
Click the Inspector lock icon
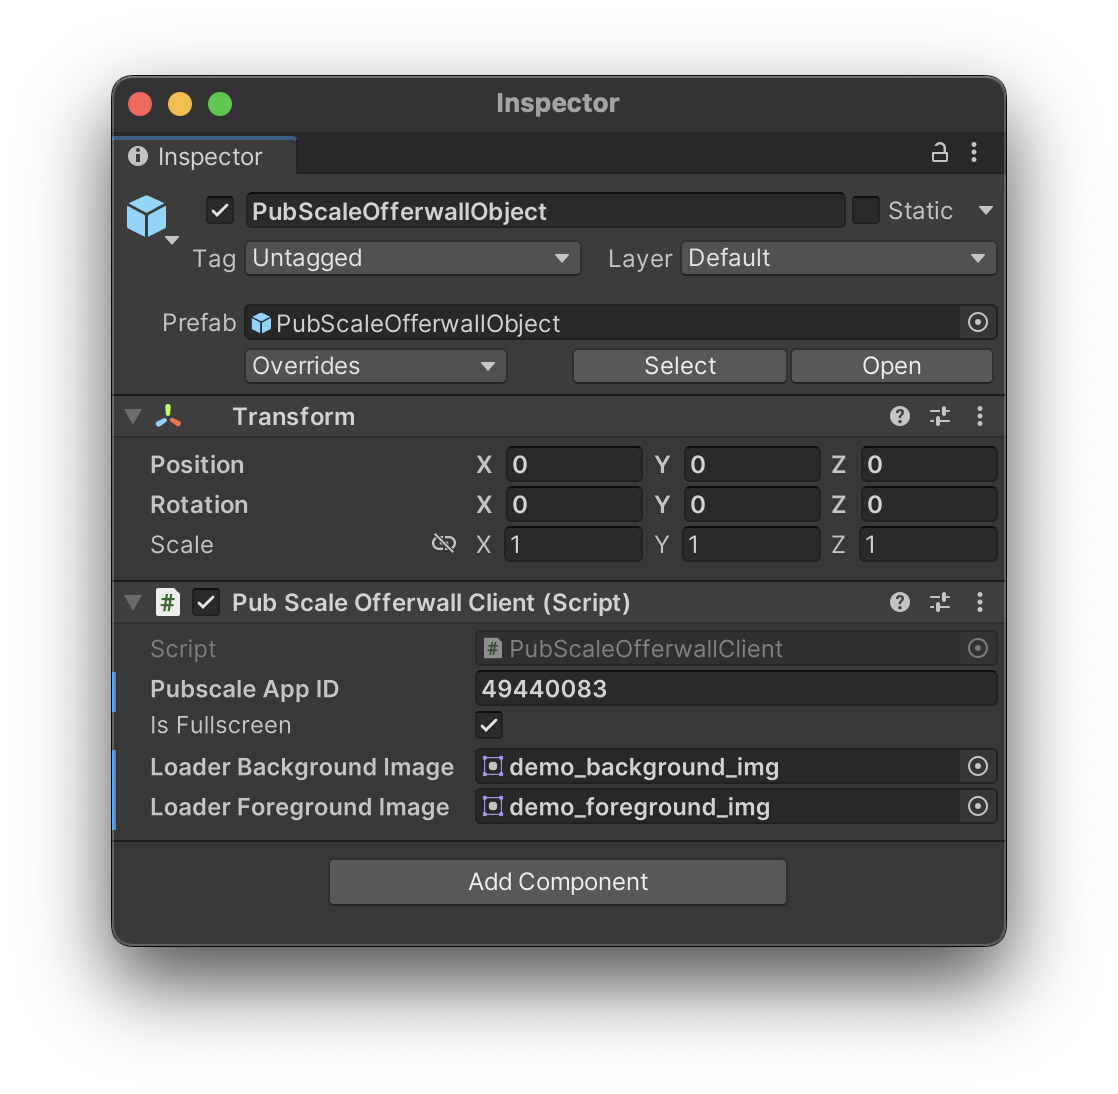point(939,153)
